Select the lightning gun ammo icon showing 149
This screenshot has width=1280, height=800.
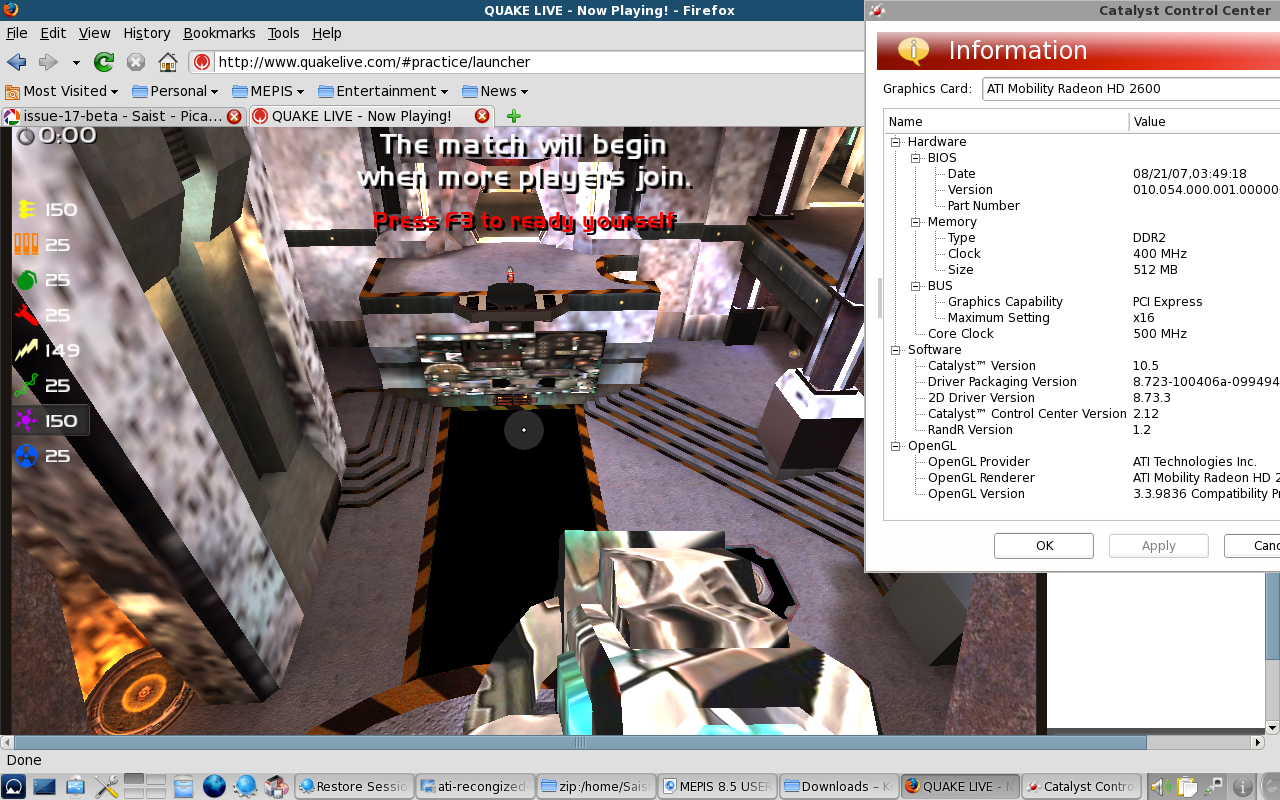(x=26, y=350)
